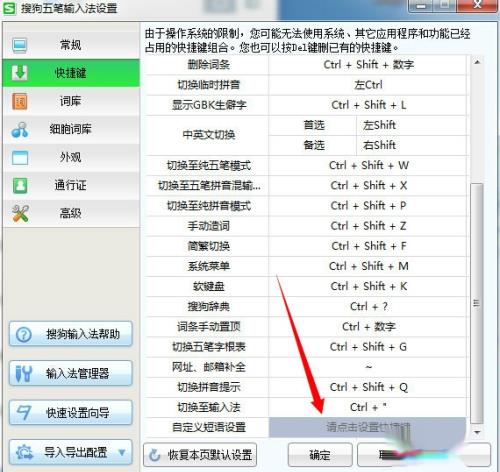500x472 pixels.
Task: Click 删除词条 shortcut Ctrl + Shift + 数字
Action: tap(368, 64)
